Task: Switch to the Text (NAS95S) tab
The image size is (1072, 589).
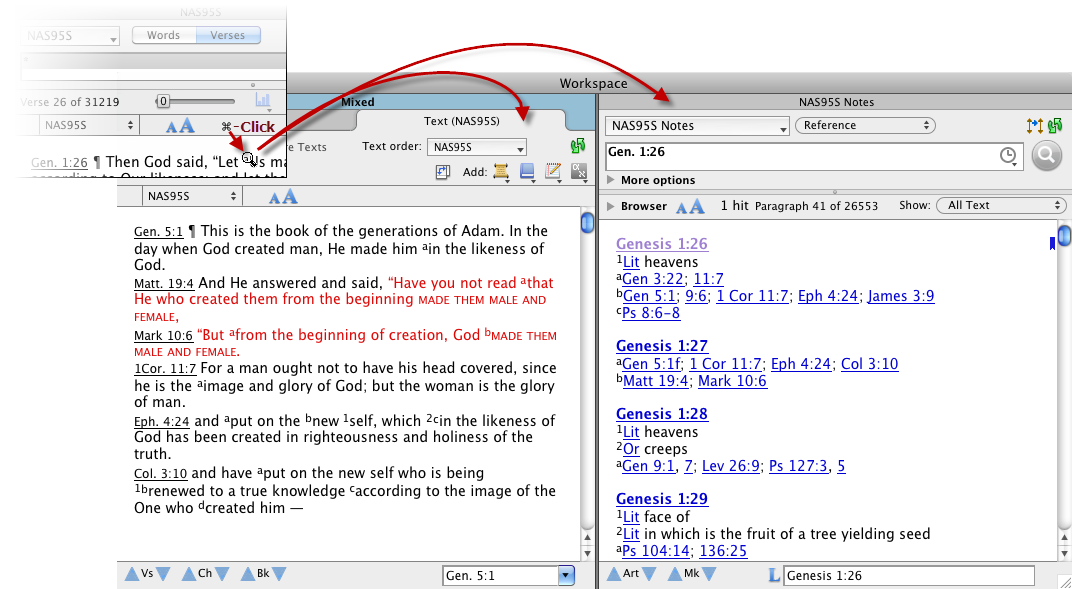Action: 461,121
